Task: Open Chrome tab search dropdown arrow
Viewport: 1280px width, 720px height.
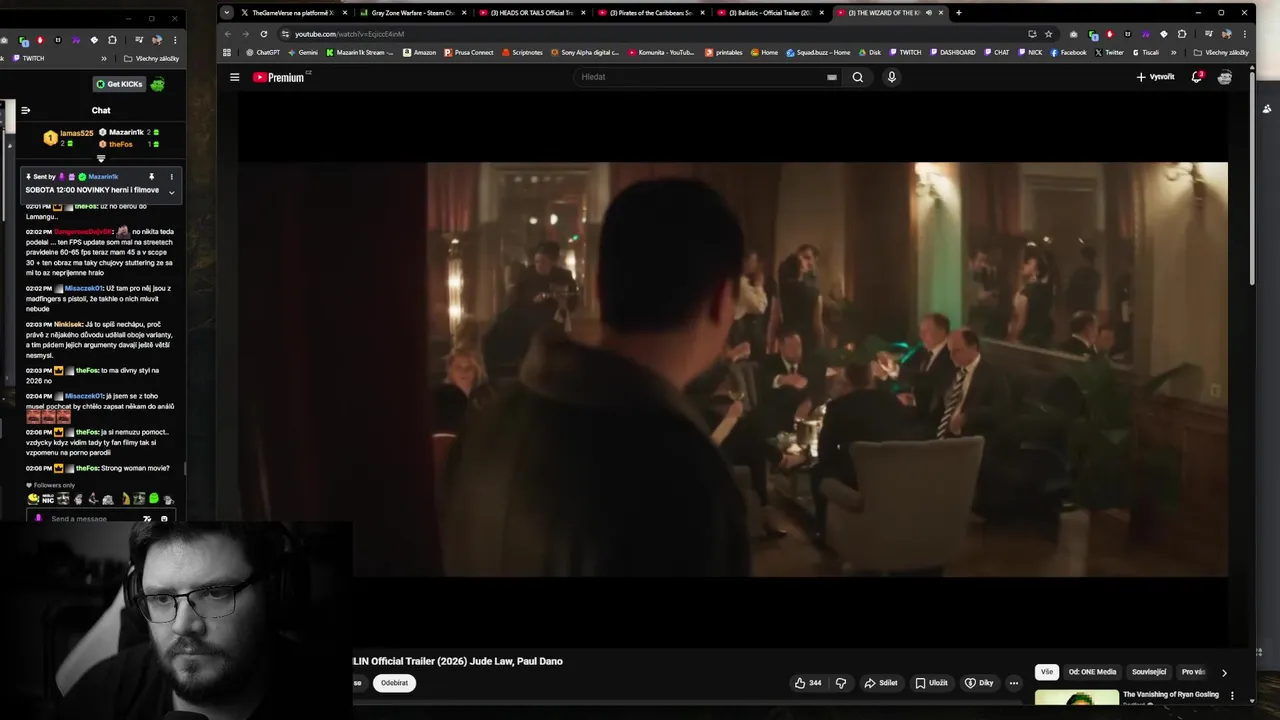Action: [227, 13]
